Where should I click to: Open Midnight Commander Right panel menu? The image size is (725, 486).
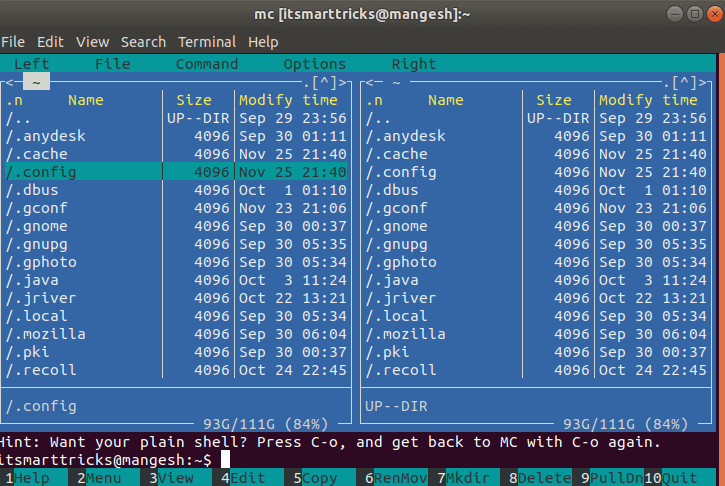click(x=414, y=64)
